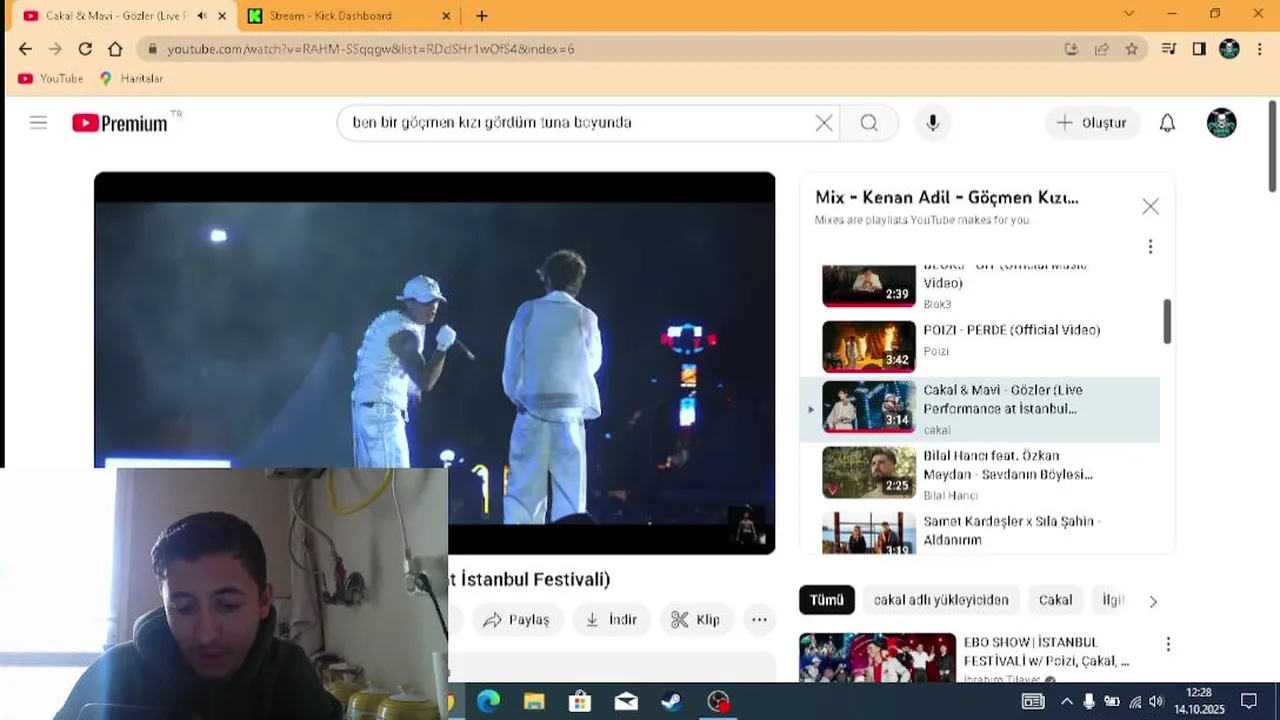Click the Oluştur create button
The height and width of the screenshot is (720, 1280).
click(x=1092, y=123)
